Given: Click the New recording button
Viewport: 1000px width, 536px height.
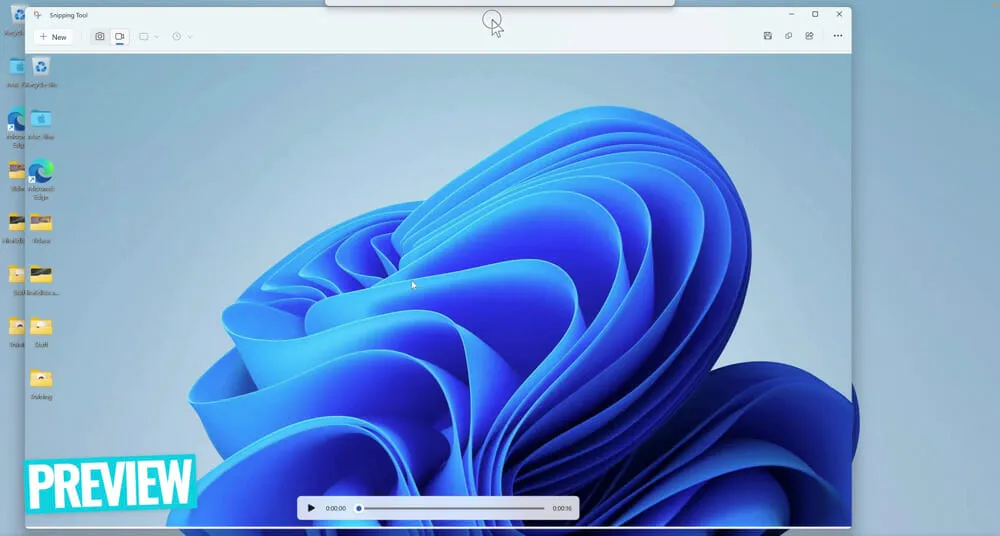Looking at the screenshot, I should 53,37.
